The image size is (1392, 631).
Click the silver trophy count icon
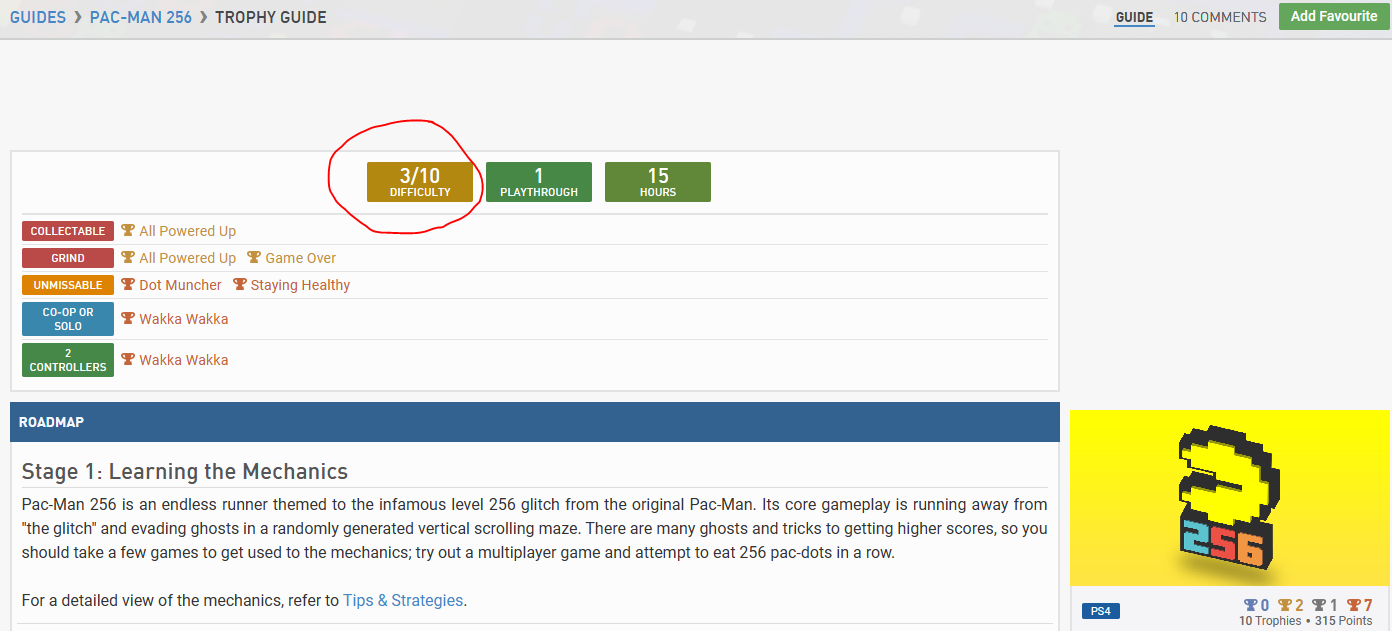[1318, 605]
